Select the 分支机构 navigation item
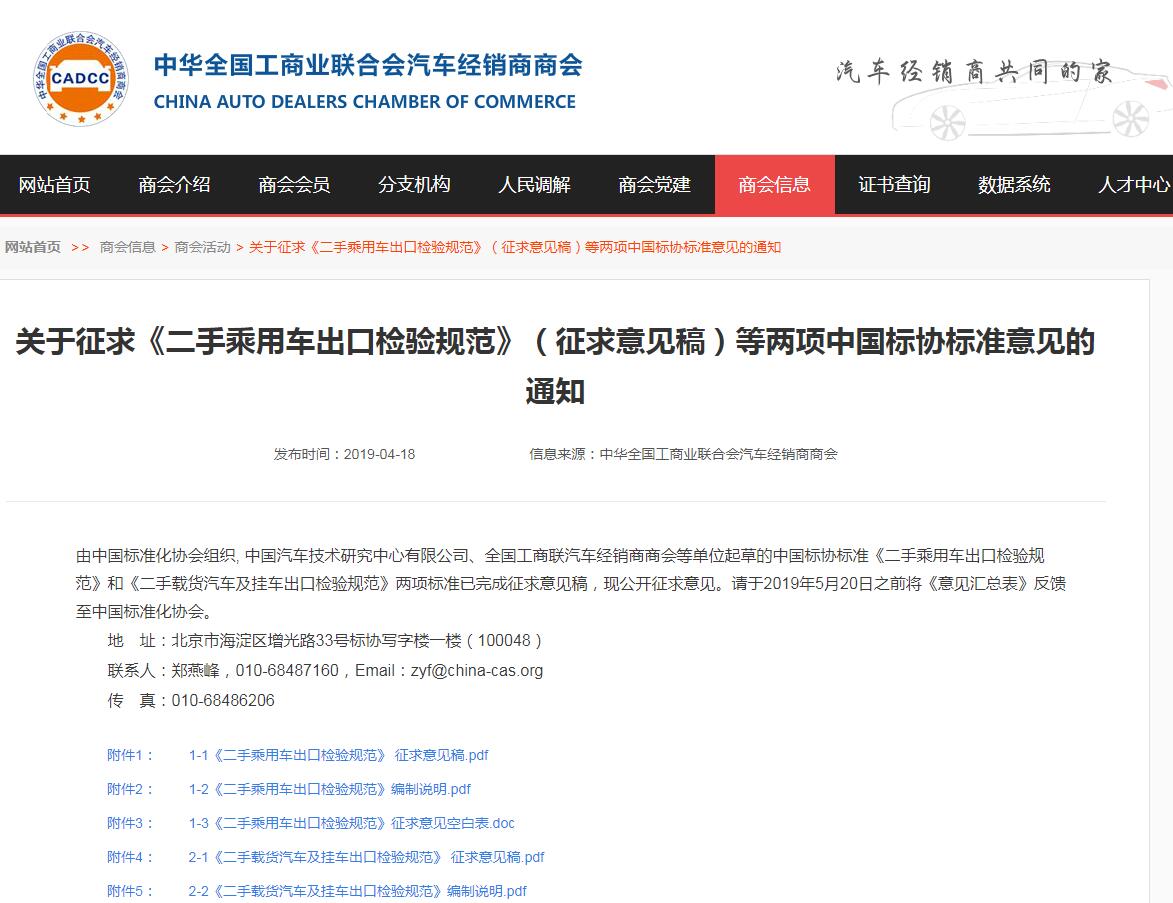The height and width of the screenshot is (903, 1173). (x=414, y=185)
